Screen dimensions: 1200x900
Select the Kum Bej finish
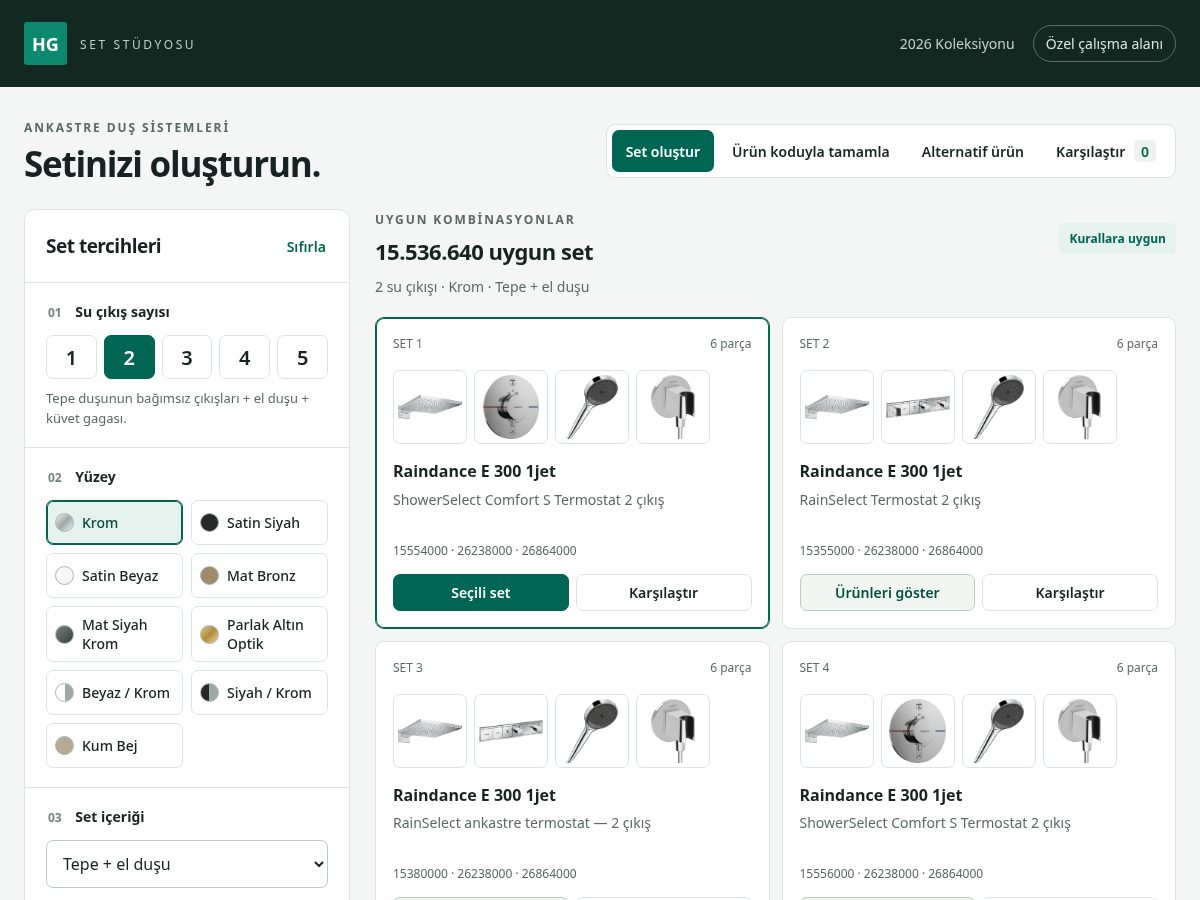[x=114, y=745]
